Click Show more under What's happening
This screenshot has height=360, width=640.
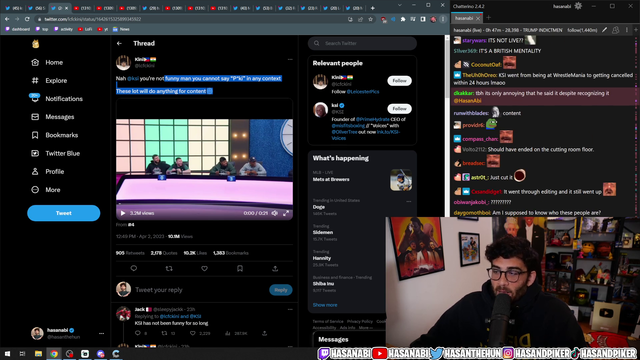[x=325, y=305]
